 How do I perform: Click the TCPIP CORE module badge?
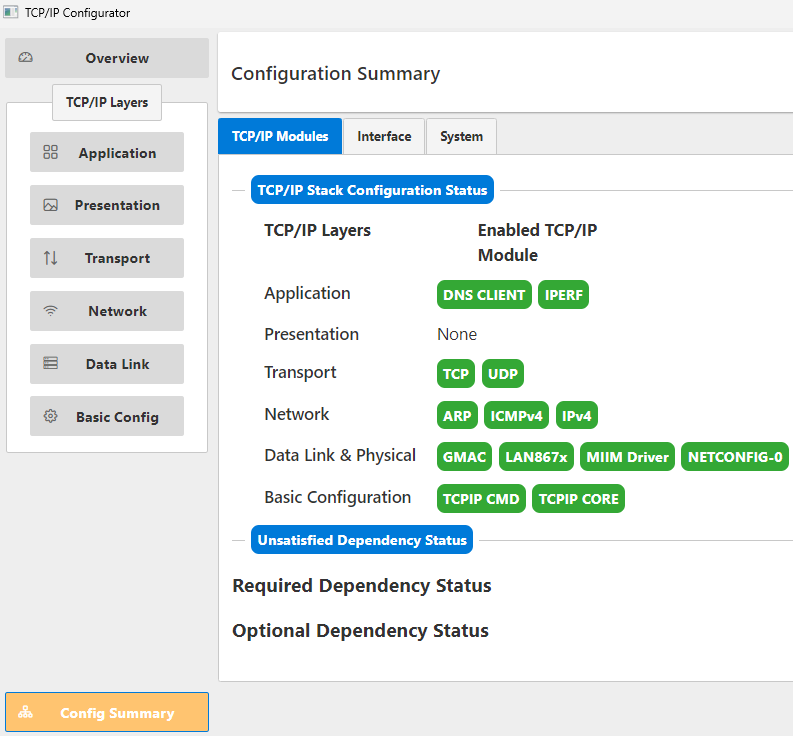point(578,499)
